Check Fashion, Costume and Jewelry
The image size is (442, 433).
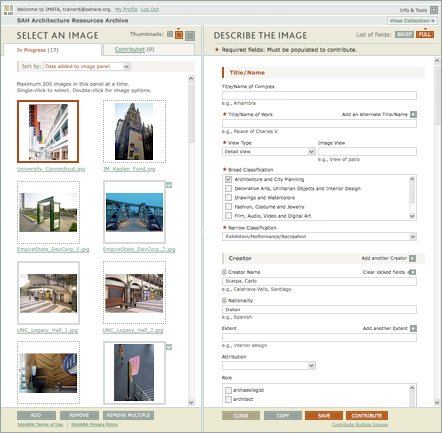tap(228, 207)
